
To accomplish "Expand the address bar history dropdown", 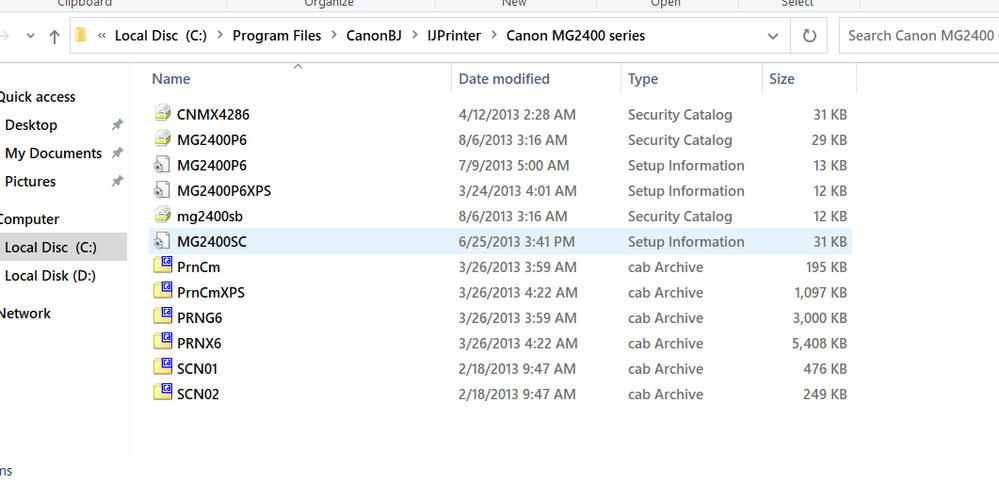I will click(773, 36).
